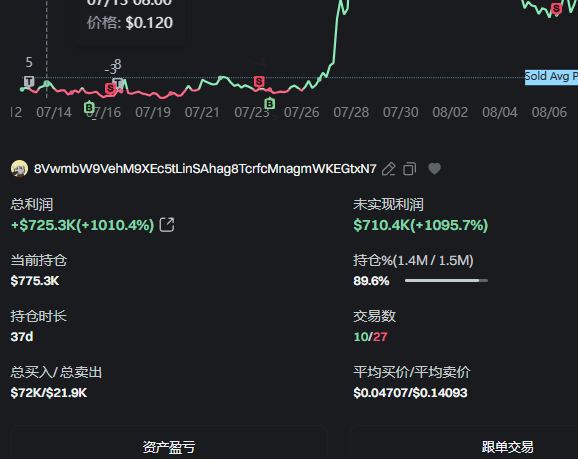Click total buy/sell $72K/$21.9K

tap(49, 393)
